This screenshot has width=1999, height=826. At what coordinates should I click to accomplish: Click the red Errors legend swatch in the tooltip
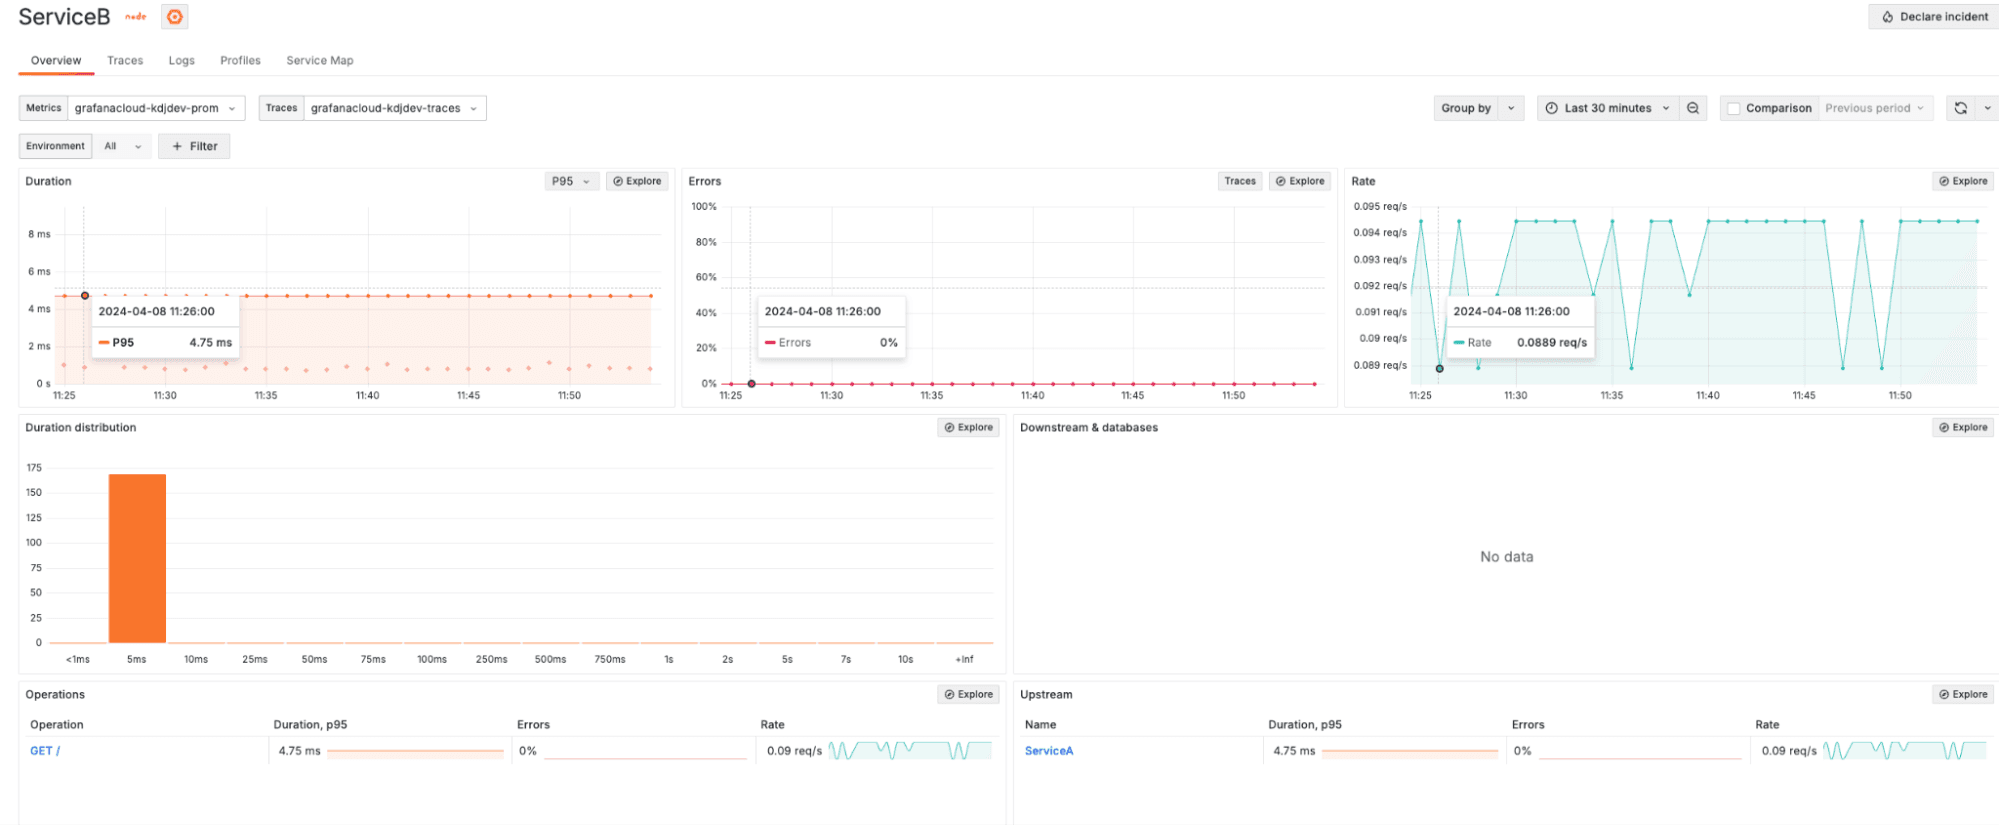[x=770, y=342]
